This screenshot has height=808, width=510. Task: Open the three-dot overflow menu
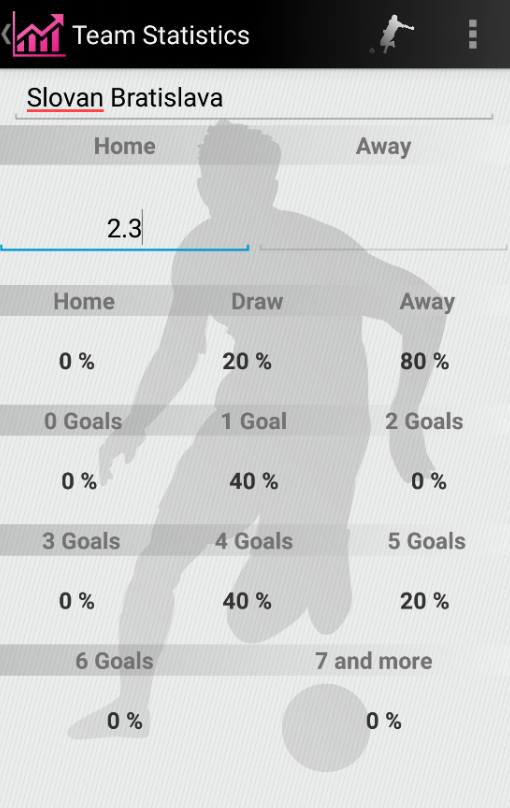click(472, 35)
